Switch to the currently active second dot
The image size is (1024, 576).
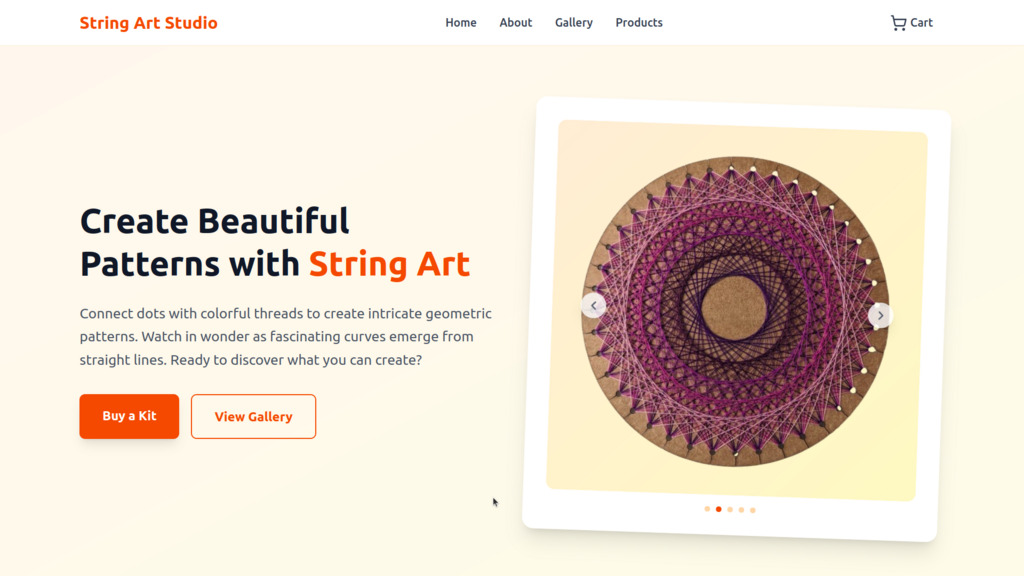click(718, 509)
